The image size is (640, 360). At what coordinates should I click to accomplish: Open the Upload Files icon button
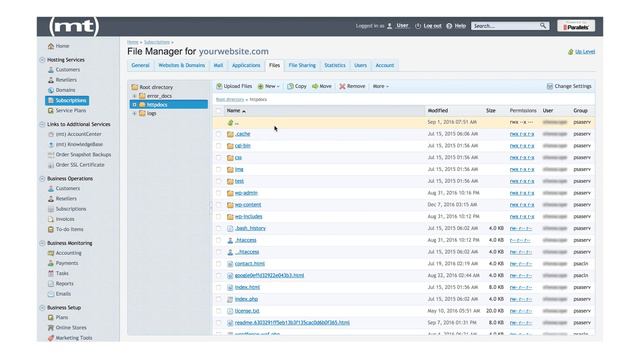219,86
